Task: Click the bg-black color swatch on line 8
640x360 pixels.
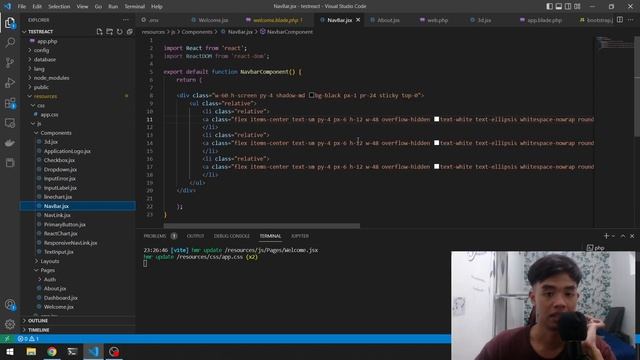Action: coord(311,95)
